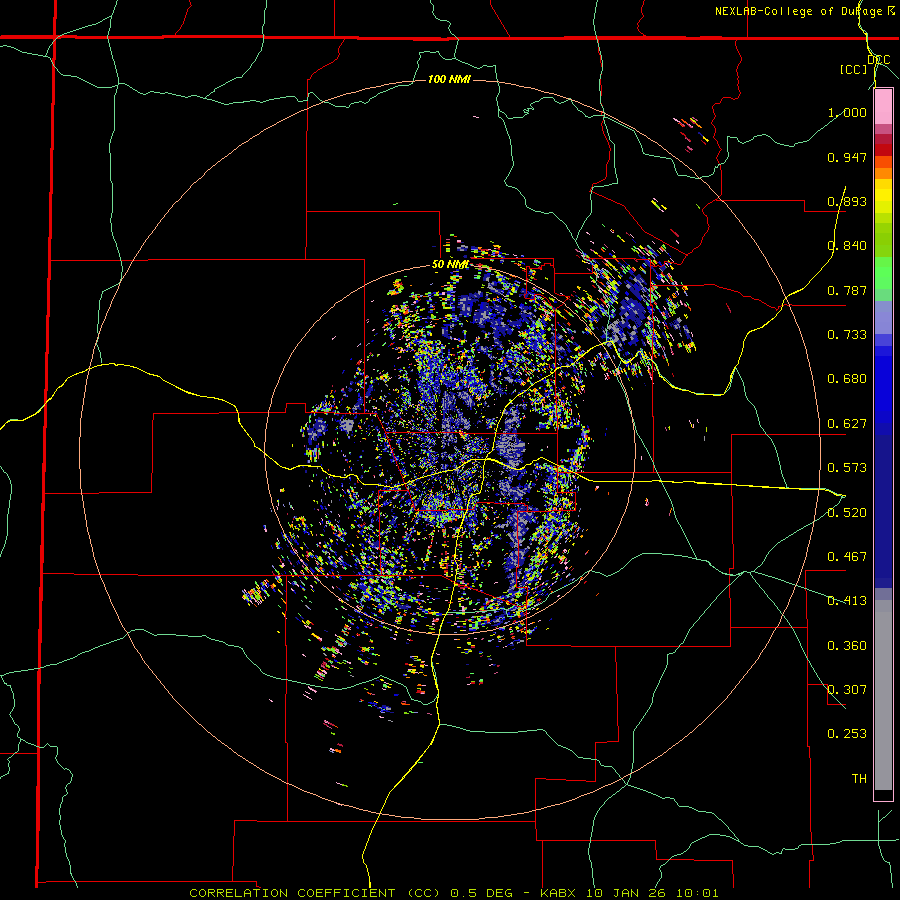The image size is (900, 900).
Task: Click the 100 NMI range ring label
Action: click(449, 79)
